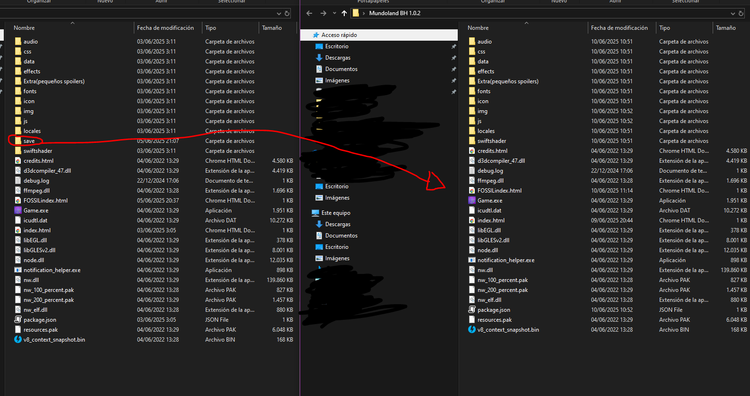Click credits.html Chrome icon in left Explorer window
750x396 pixels.
pyautogui.click(x=18, y=161)
